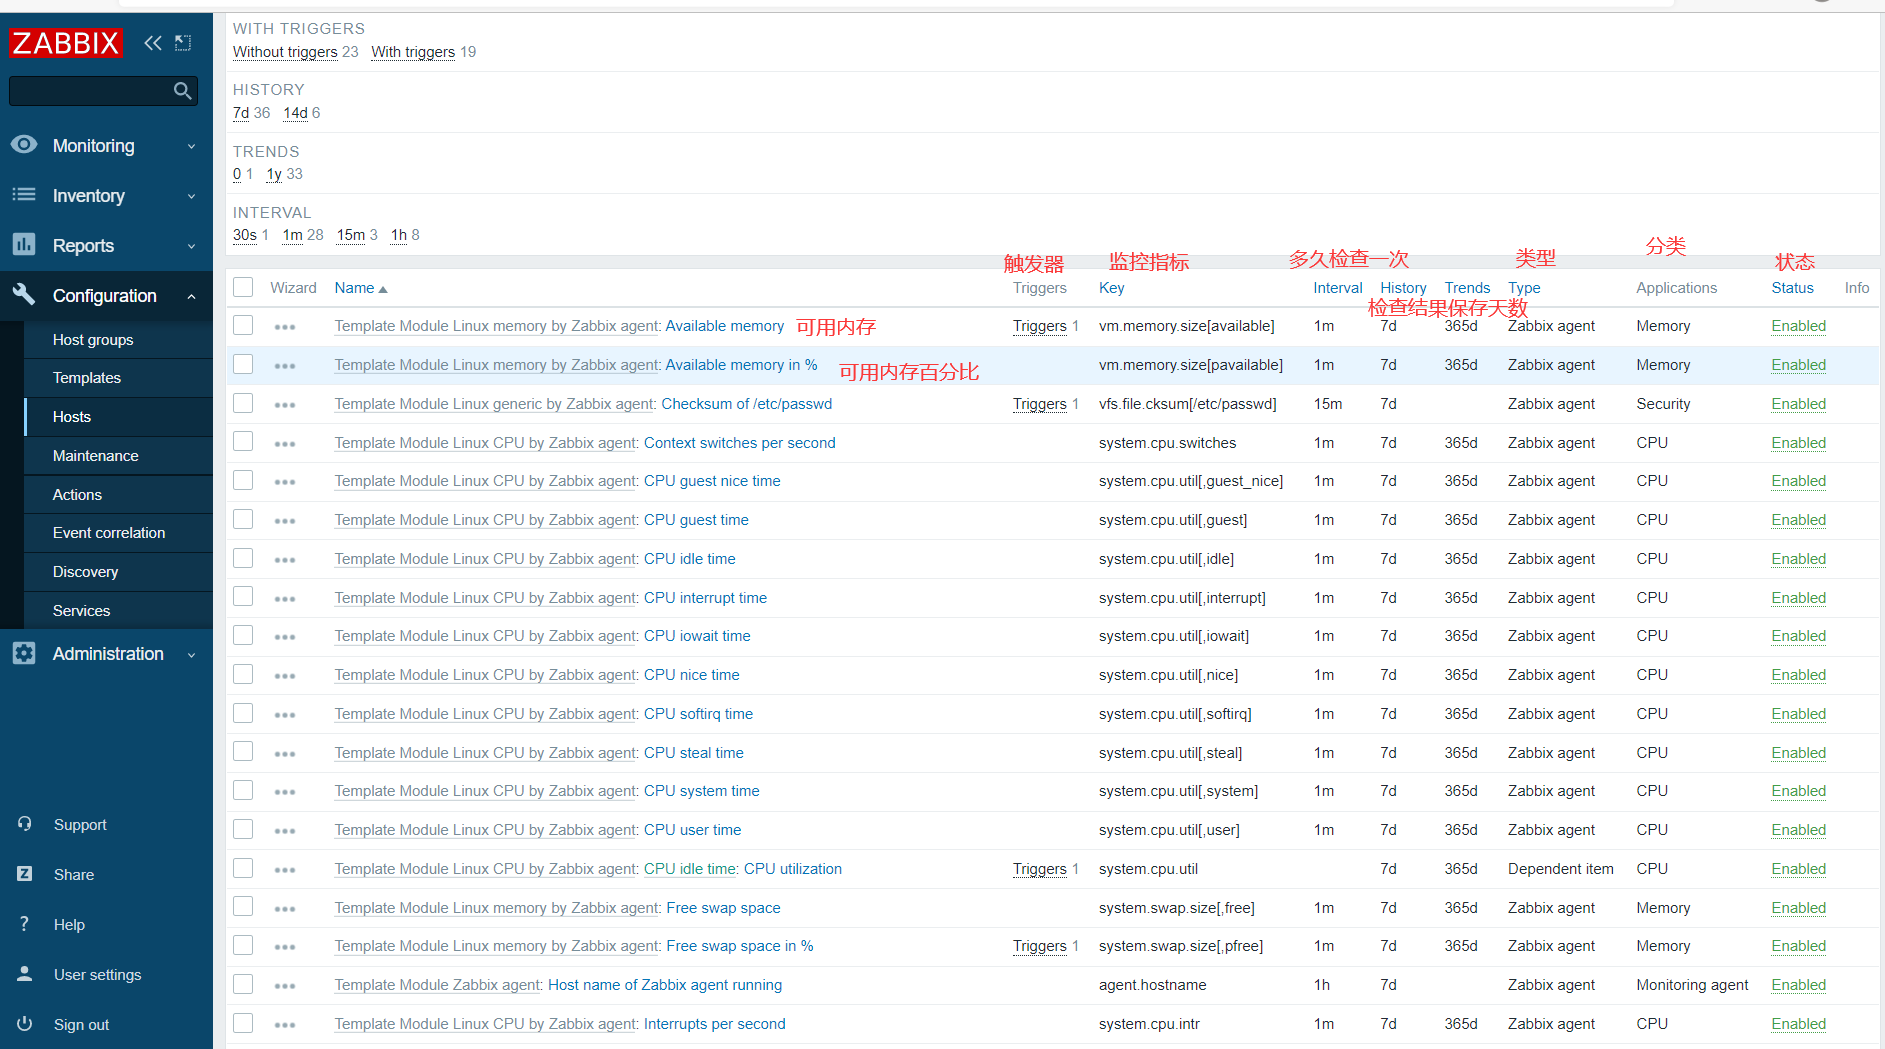Check the CPU interrupt time item checkbox
The height and width of the screenshot is (1049, 1885).
(x=243, y=597)
